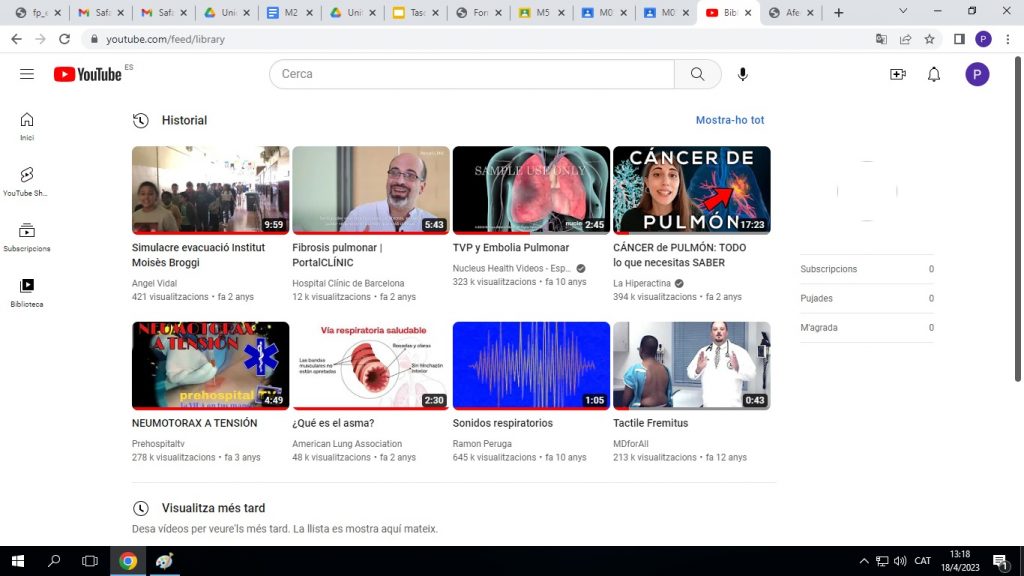Activate voice search microphone icon
This screenshot has width=1024, height=576.
742,74
